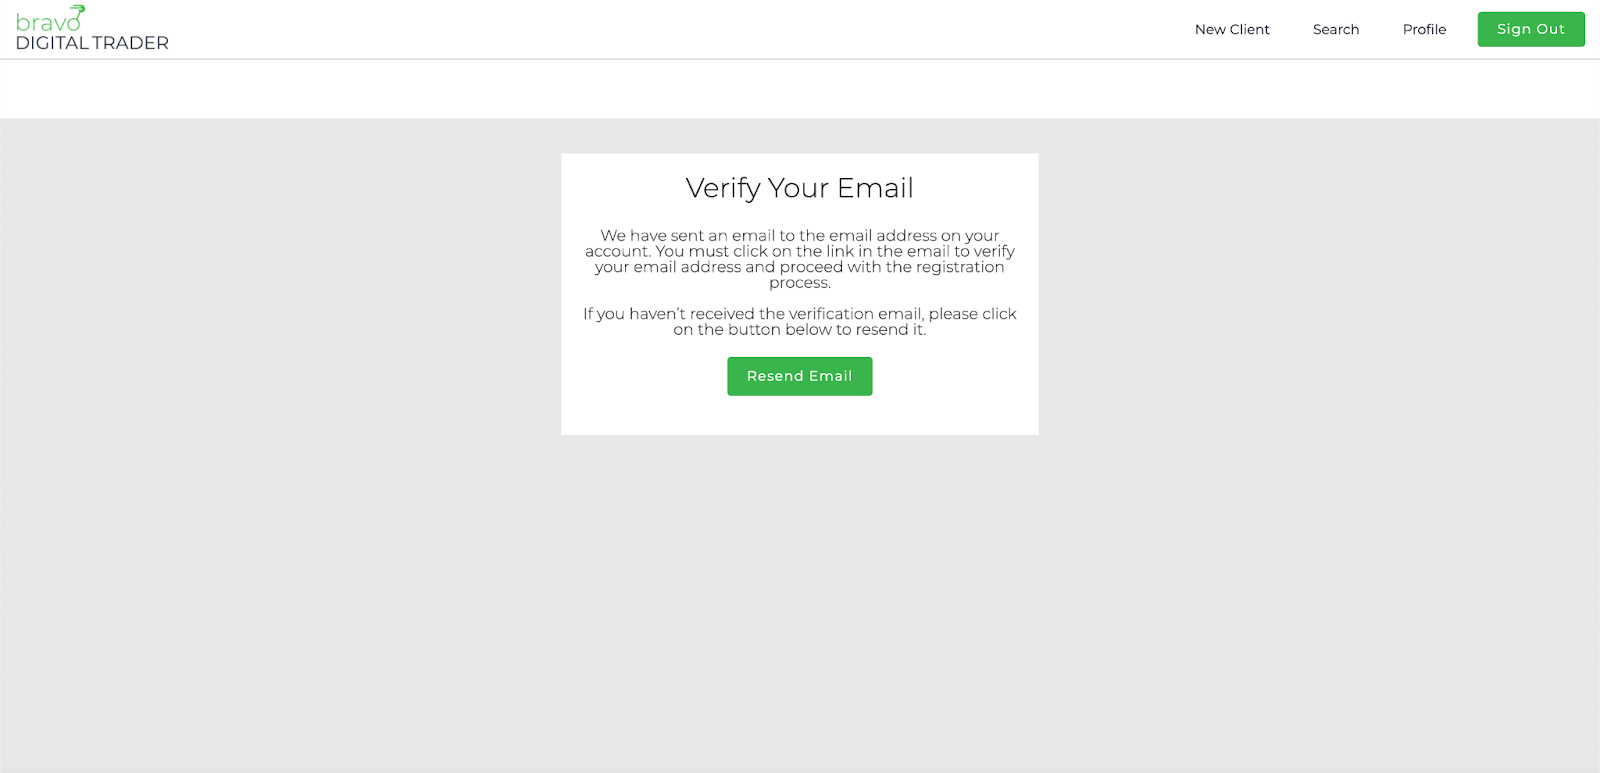
Task: Click the Bravo hummingbird logo icon
Action: [77, 12]
